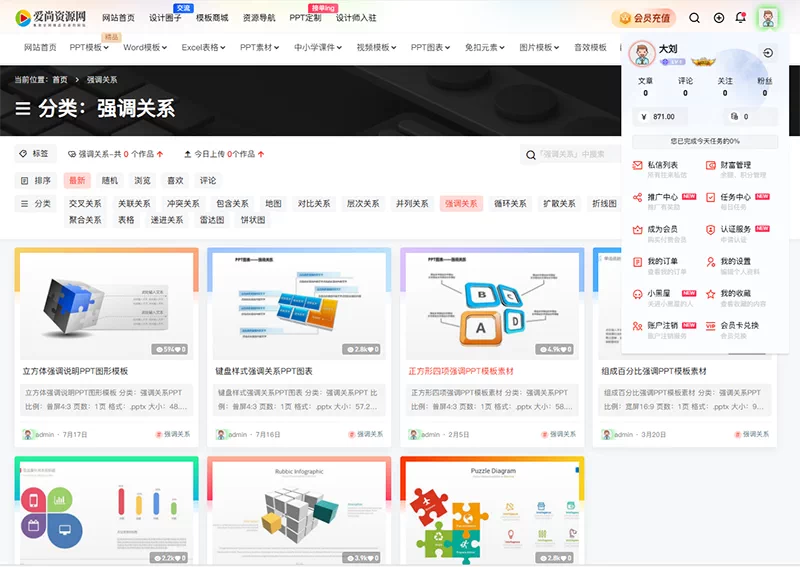Click the plus circle publish icon
The width and height of the screenshot is (800, 567).
click(718, 18)
